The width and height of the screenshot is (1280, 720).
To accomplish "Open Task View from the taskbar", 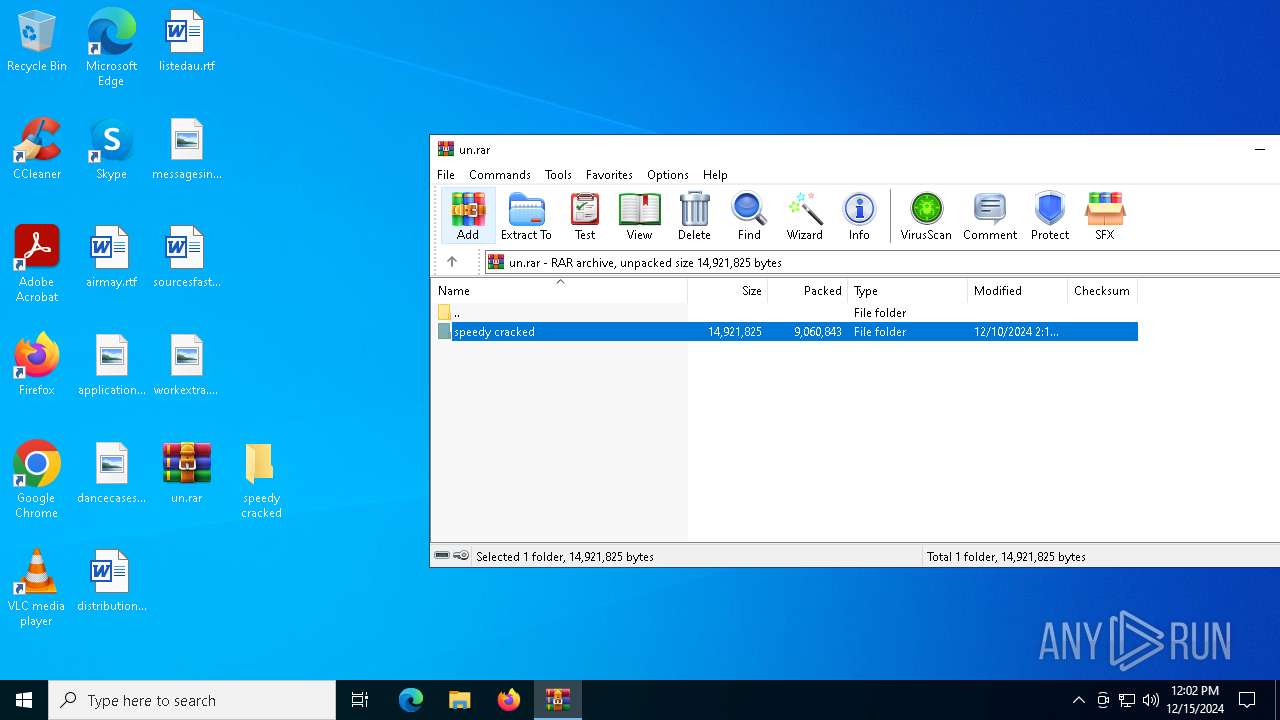I will pos(360,700).
